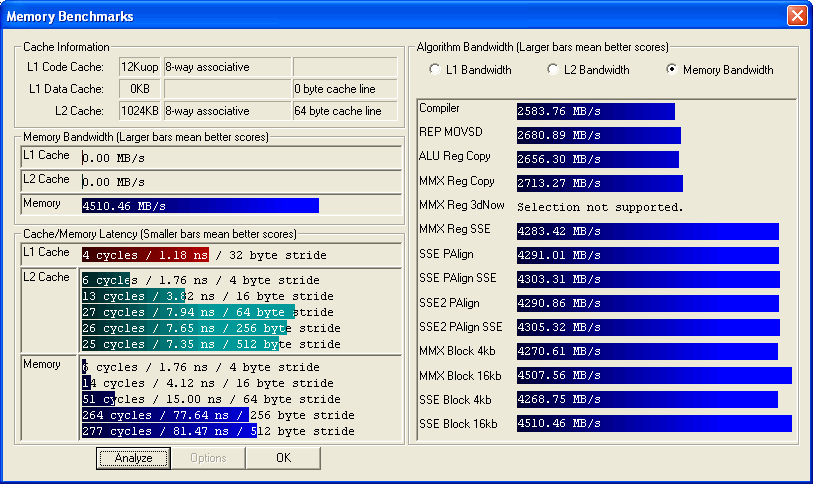Click the L1 Code Cache 12Kuop field
Viewport: 813px width, 484px height.
click(139, 67)
